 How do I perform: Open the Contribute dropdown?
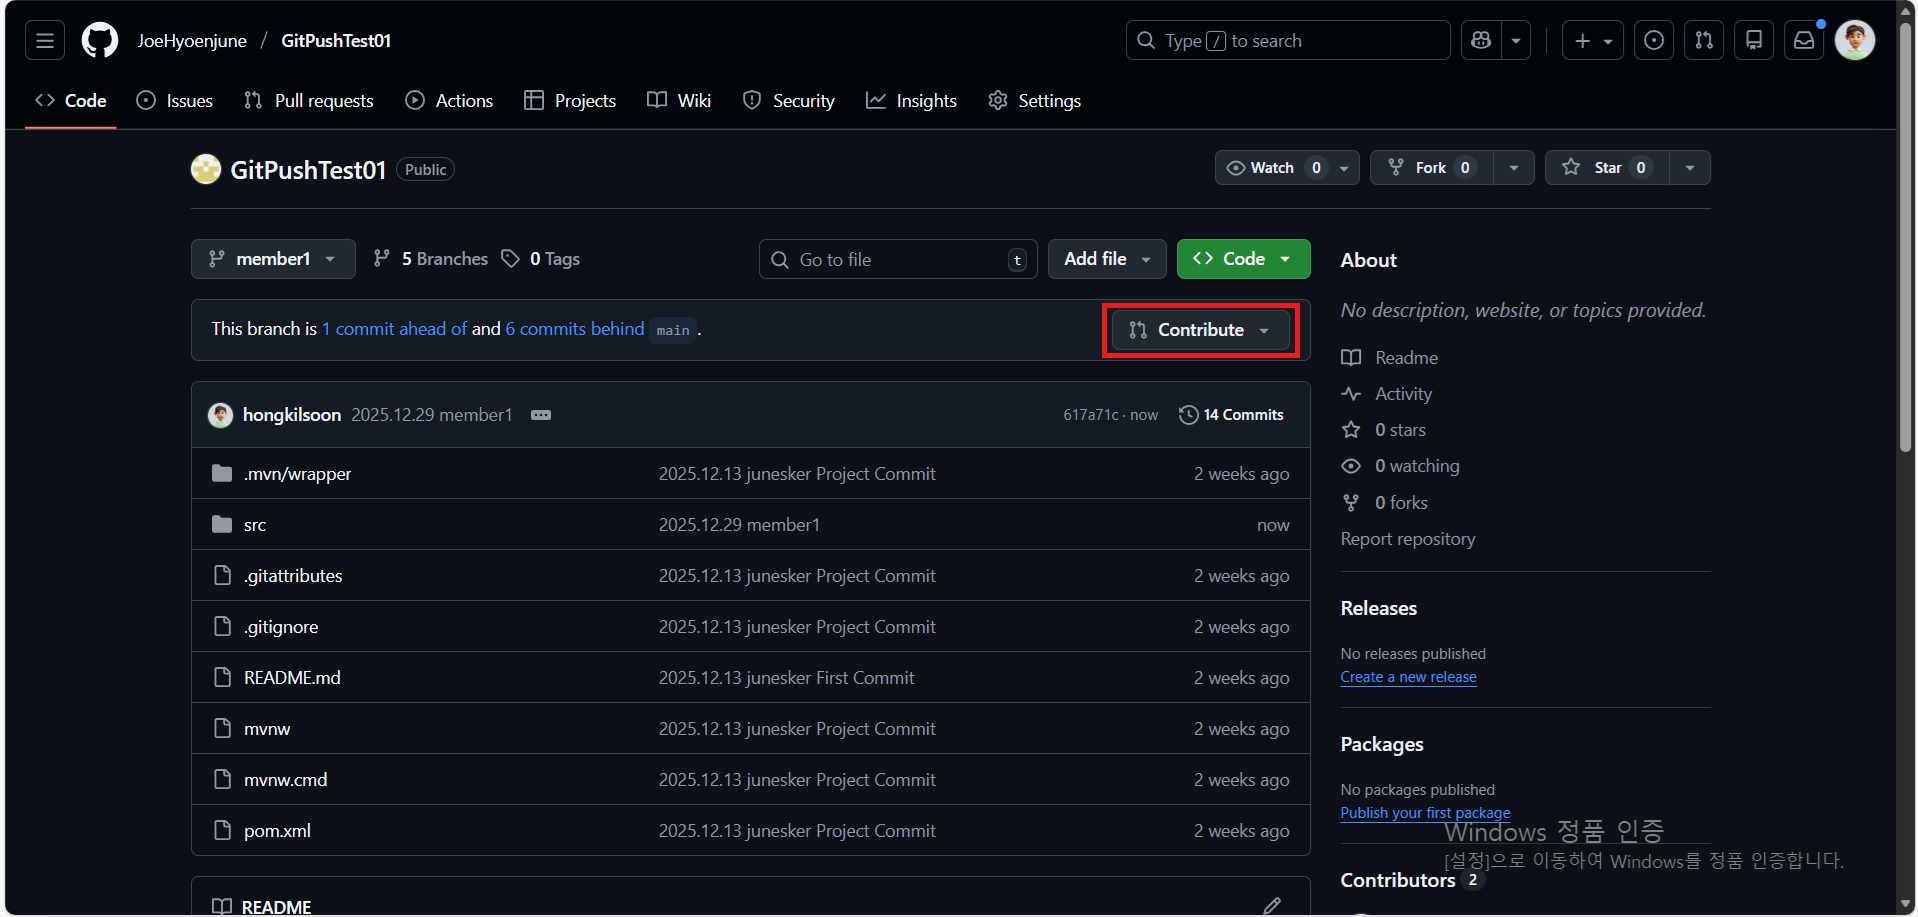[x=1200, y=330]
